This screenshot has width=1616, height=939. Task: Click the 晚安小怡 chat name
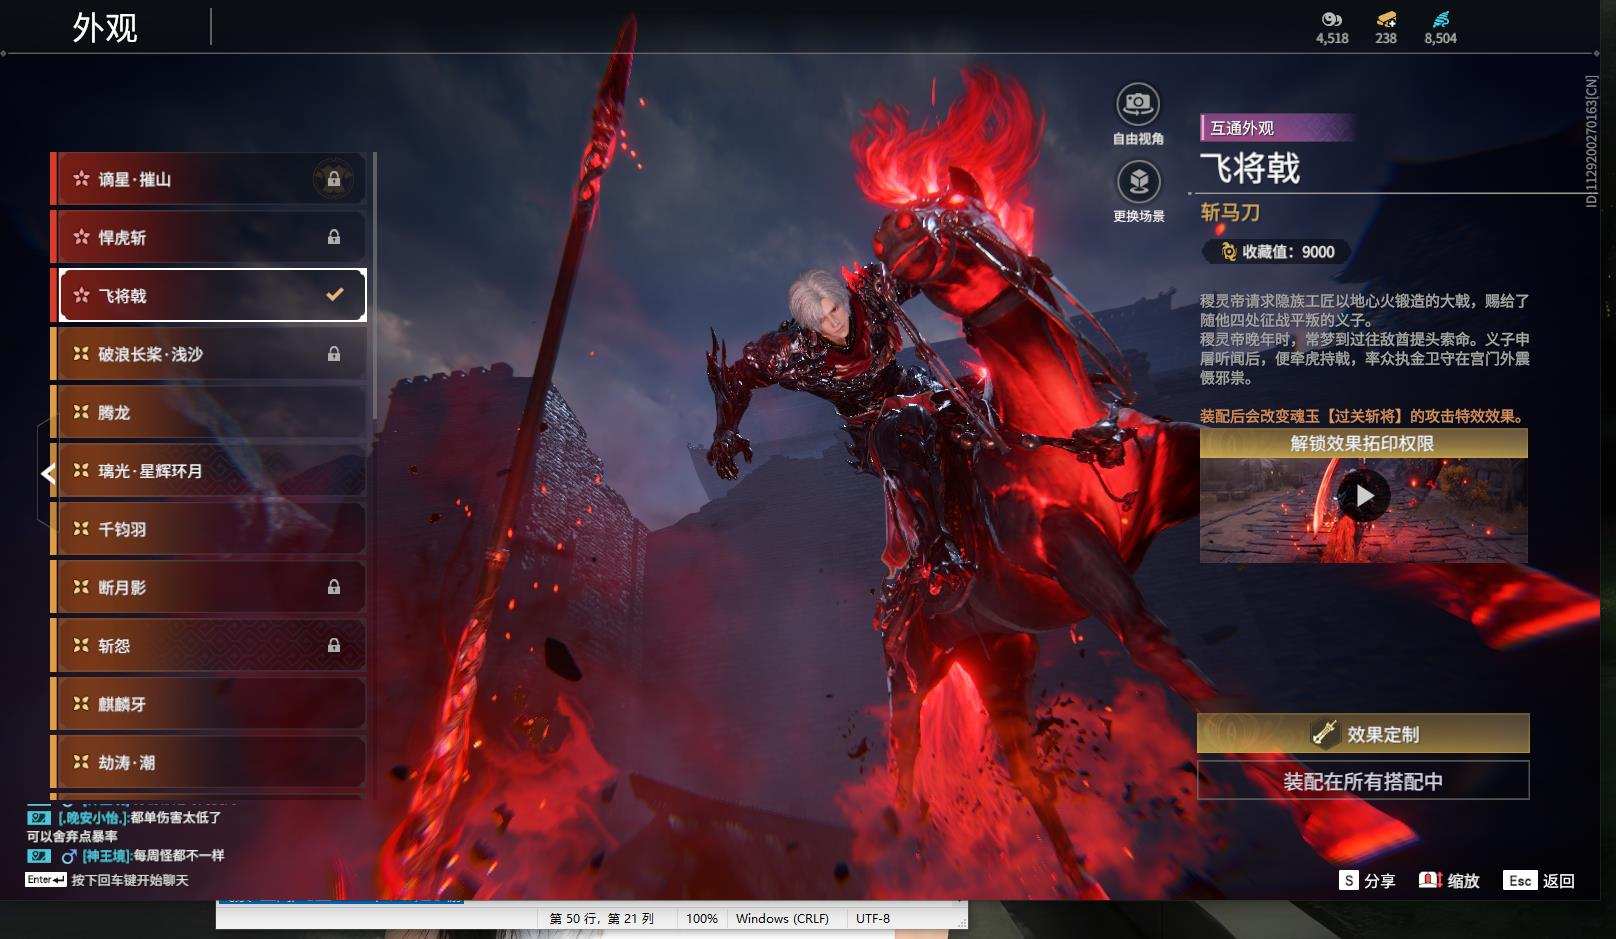[x=93, y=817]
